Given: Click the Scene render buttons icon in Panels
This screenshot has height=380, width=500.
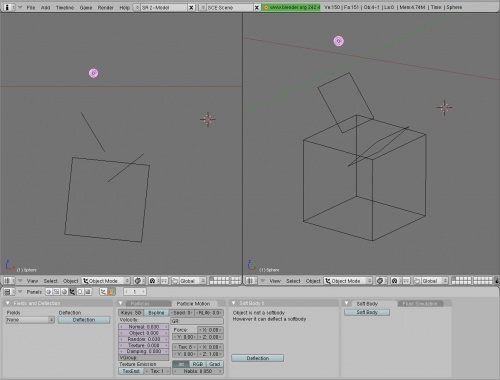Looking at the screenshot, I should (x=88, y=292).
